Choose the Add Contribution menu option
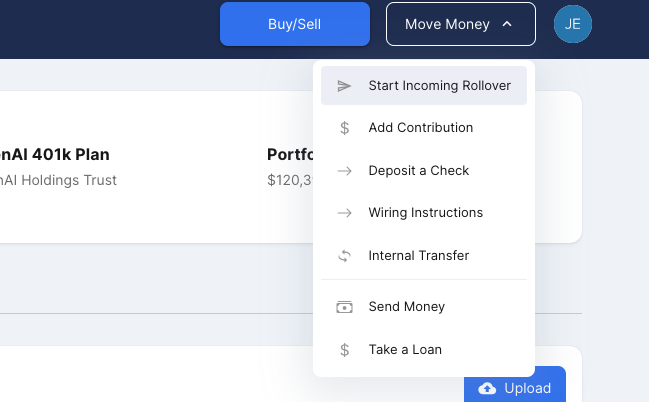Viewport: 649px width, 402px height. 420,128
